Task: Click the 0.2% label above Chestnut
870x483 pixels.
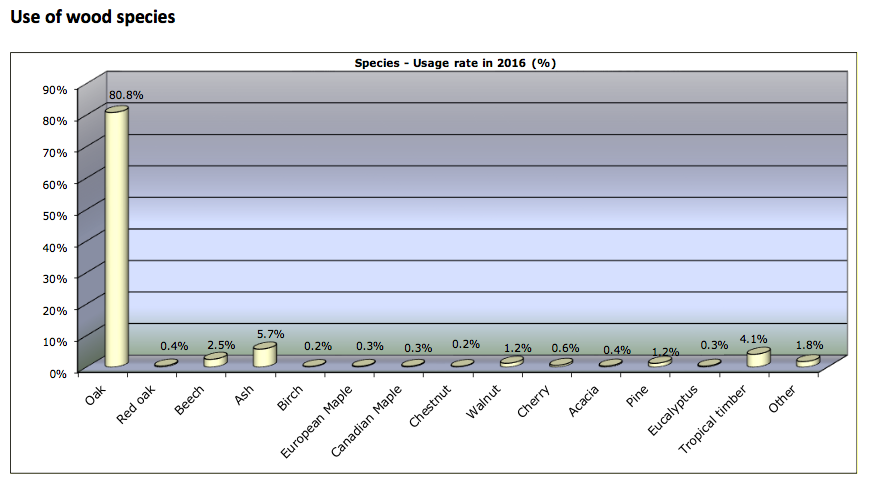Action: [x=466, y=344]
